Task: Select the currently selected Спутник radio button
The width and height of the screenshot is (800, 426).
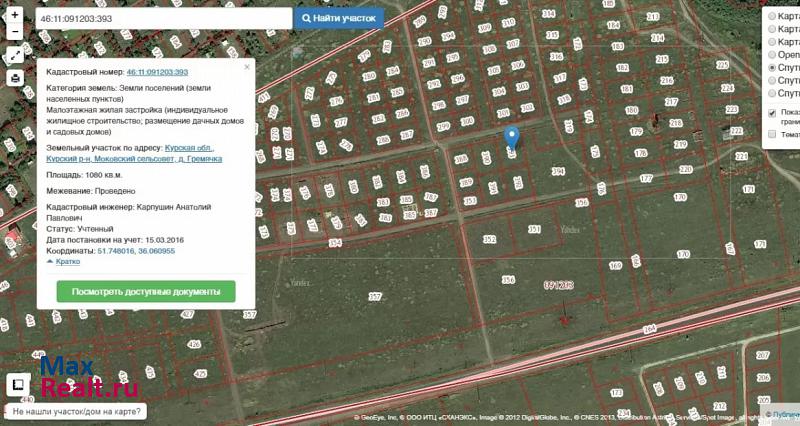Action: [771, 67]
